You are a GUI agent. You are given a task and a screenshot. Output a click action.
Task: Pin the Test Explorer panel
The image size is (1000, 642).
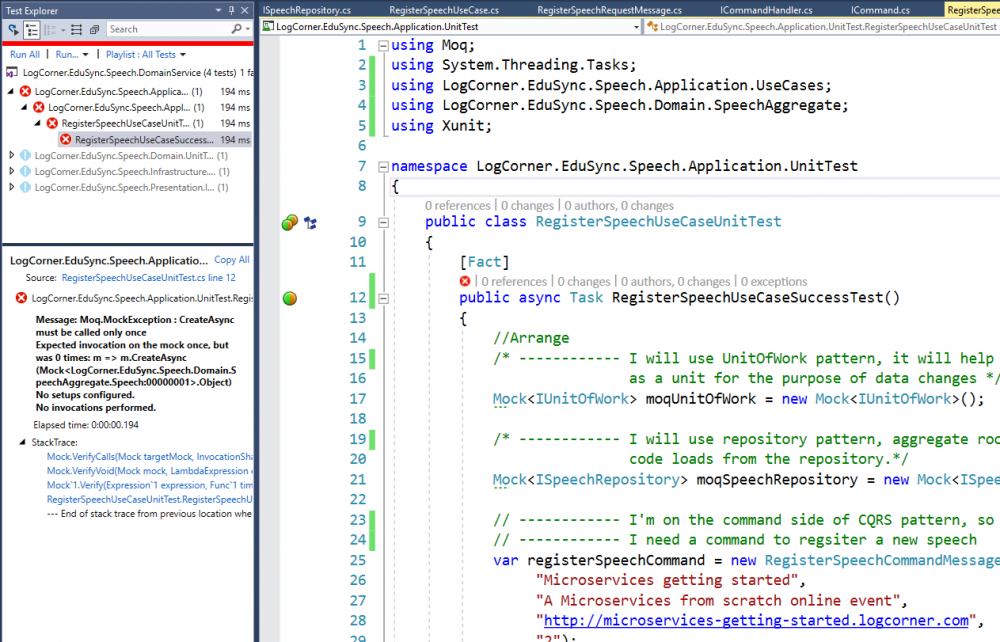point(232,9)
